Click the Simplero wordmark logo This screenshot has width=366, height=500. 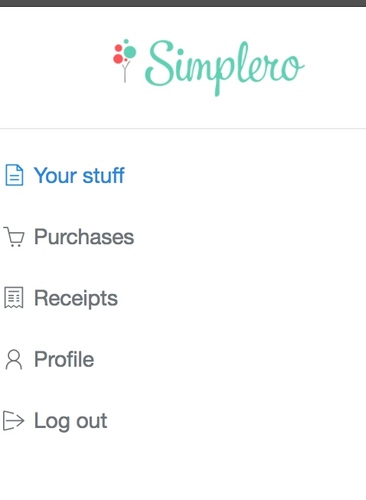click(224, 68)
